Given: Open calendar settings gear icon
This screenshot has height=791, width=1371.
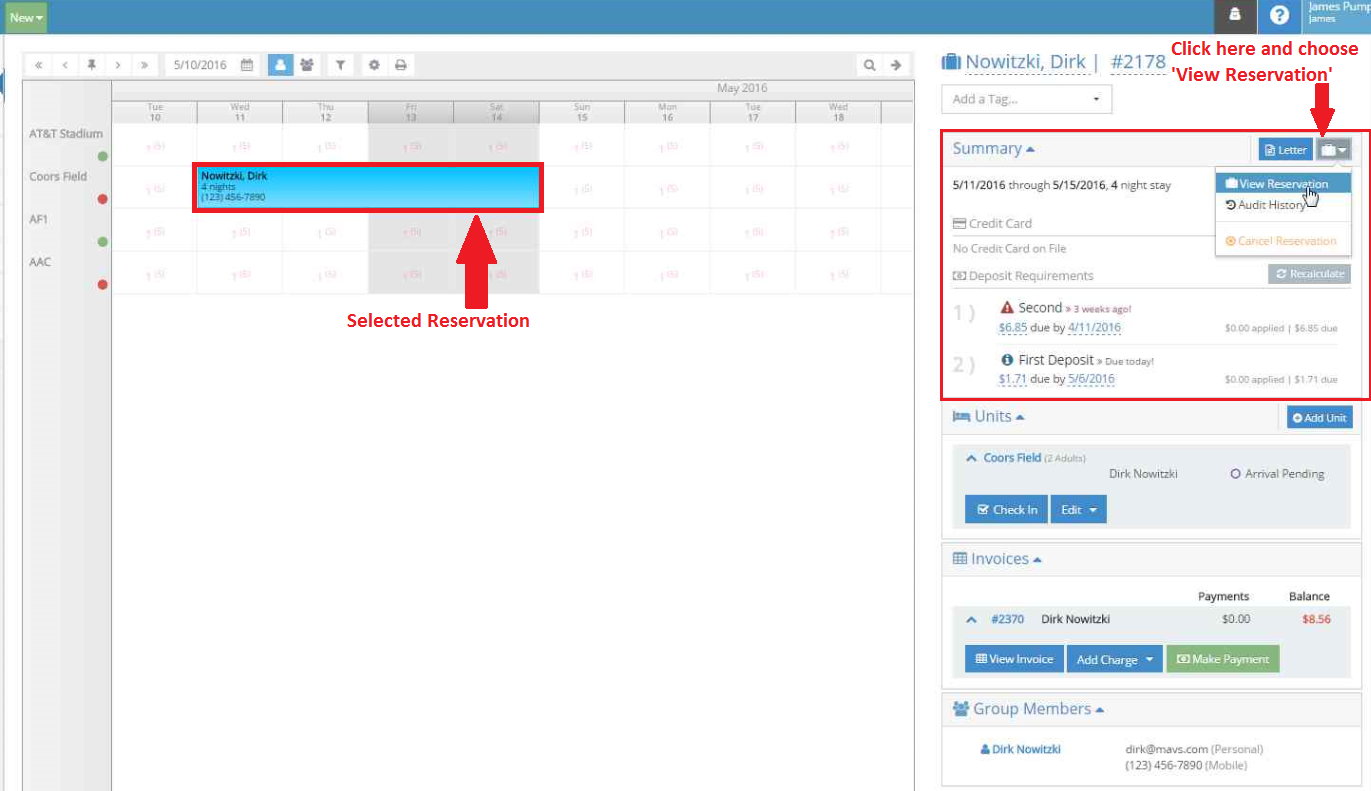Looking at the screenshot, I should tap(374, 65).
